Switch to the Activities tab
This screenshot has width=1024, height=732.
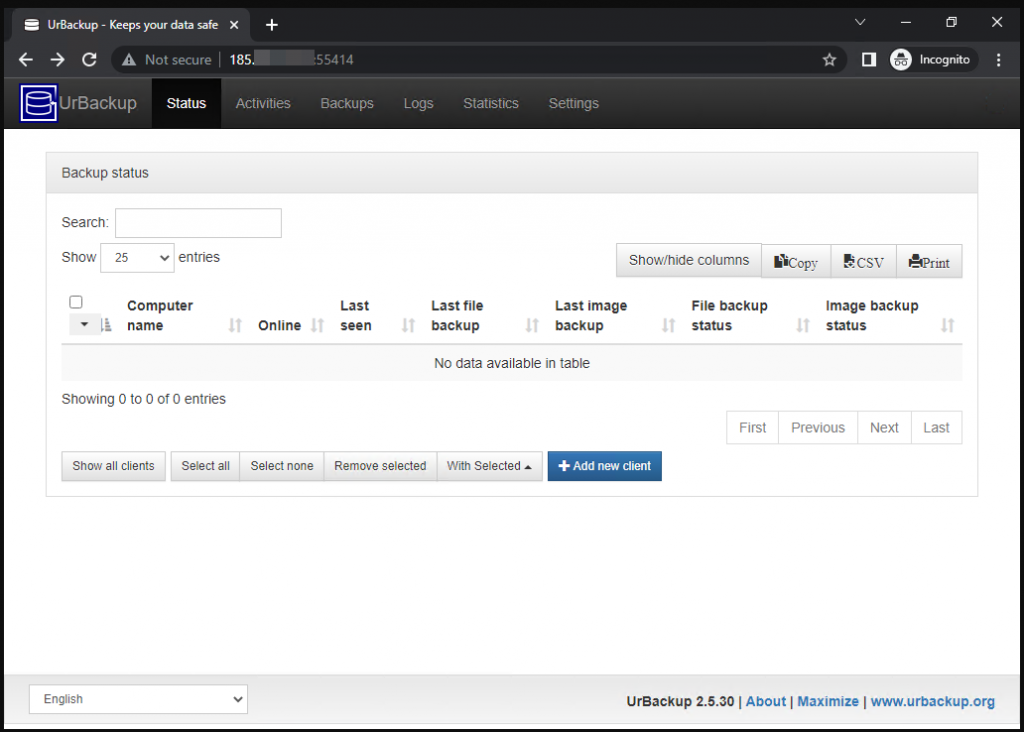coord(263,103)
